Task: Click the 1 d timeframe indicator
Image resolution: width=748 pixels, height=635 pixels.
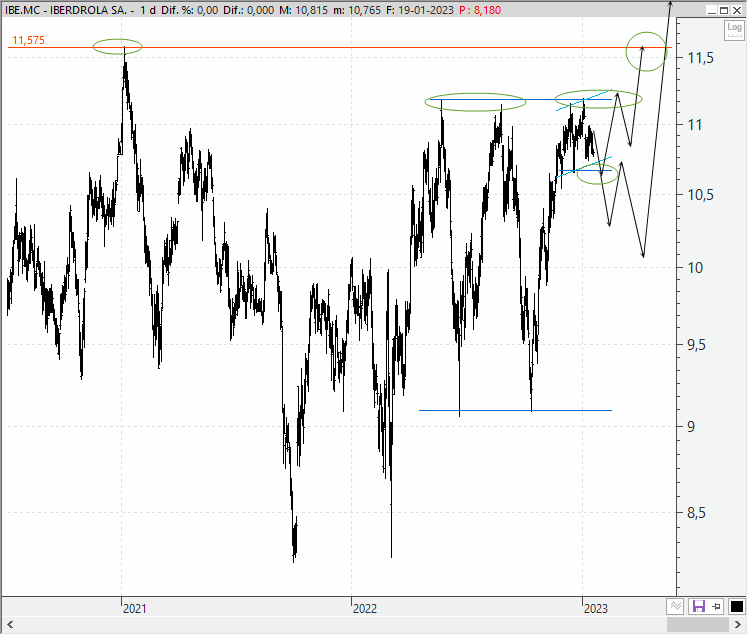Action: (x=148, y=10)
